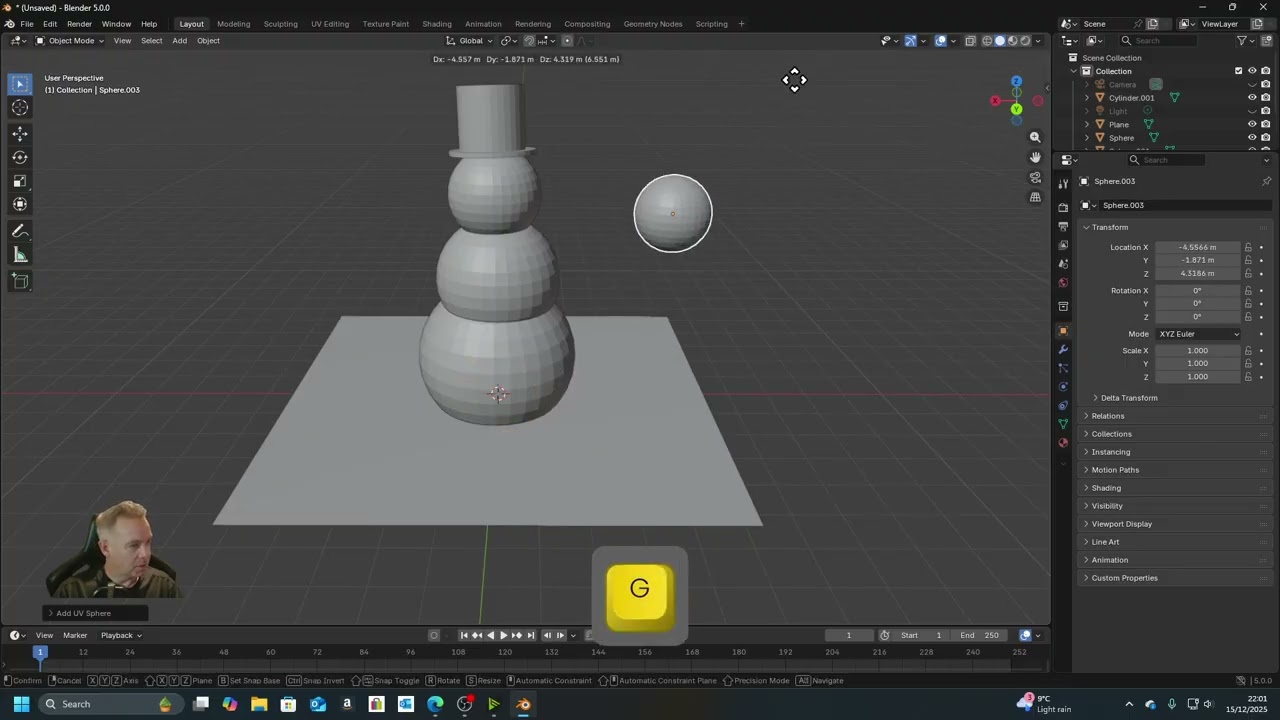The height and width of the screenshot is (720, 1280).
Task: Click the Scale X value field
Action: [x=1198, y=351]
